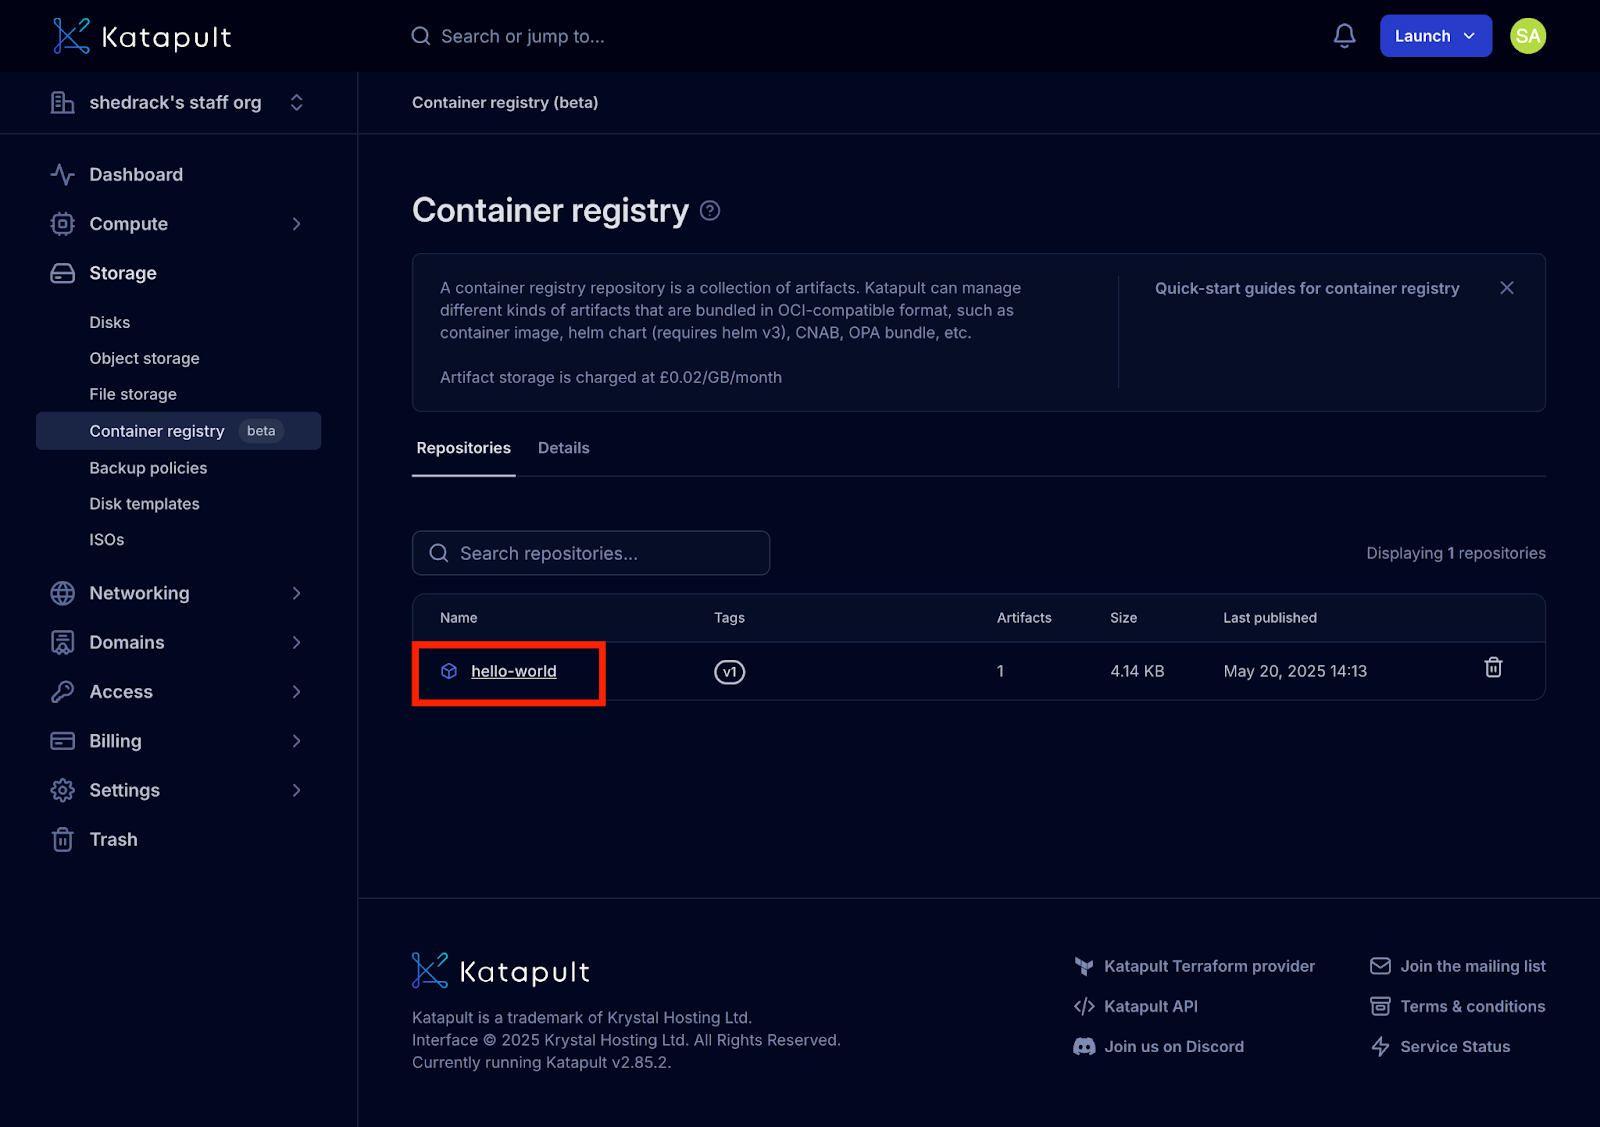Click the Compute chip icon
This screenshot has width=1600, height=1127.
click(x=62, y=224)
